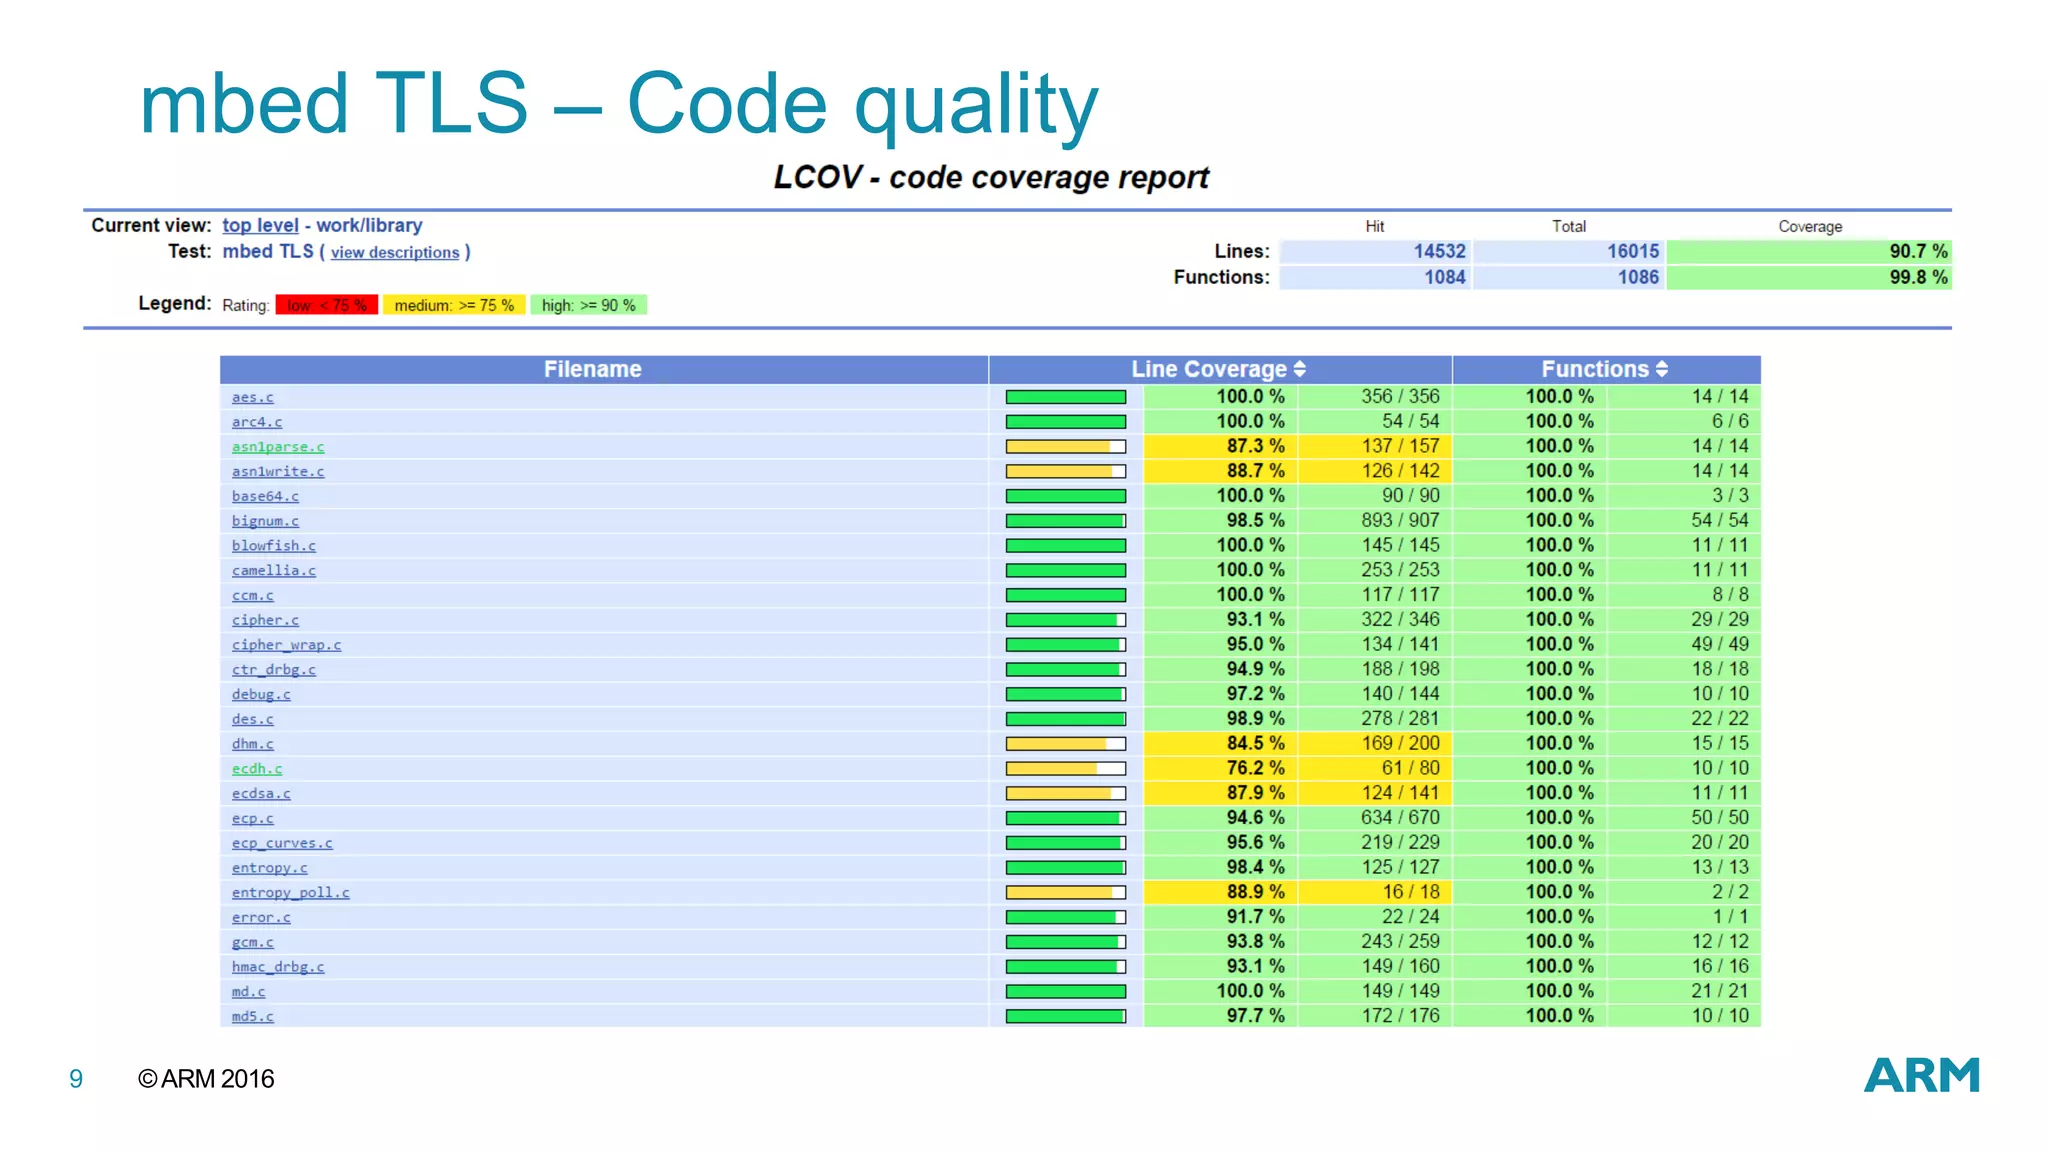Open ecp.c file link
Screen dimensions: 2048x1152
[252, 818]
